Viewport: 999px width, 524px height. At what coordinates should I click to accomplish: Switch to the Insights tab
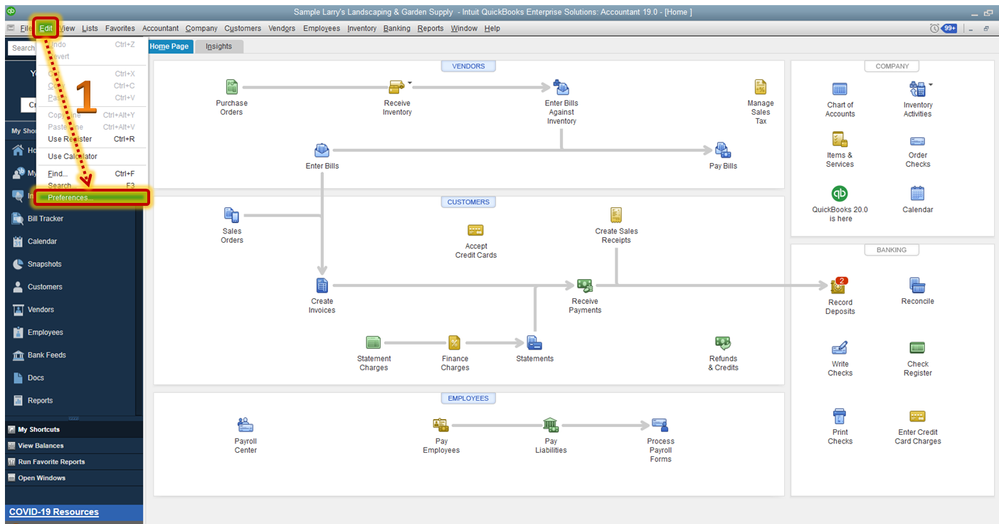pyautogui.click(x=219, y=47)
